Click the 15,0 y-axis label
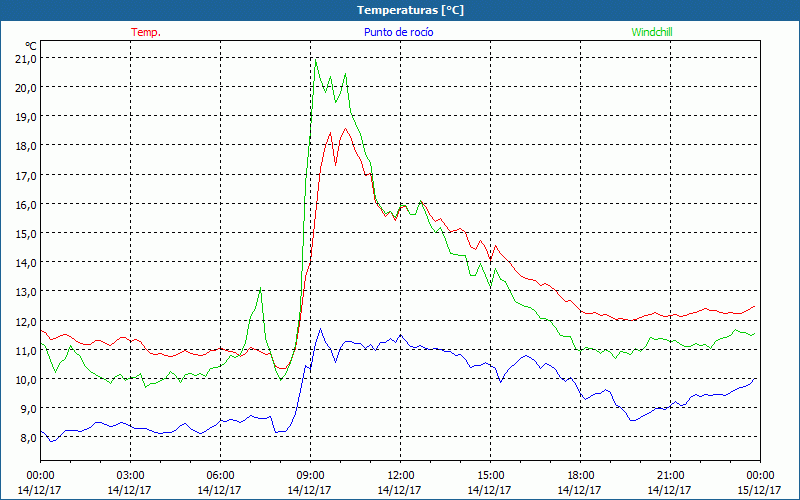800x500 pixels. 27,233
